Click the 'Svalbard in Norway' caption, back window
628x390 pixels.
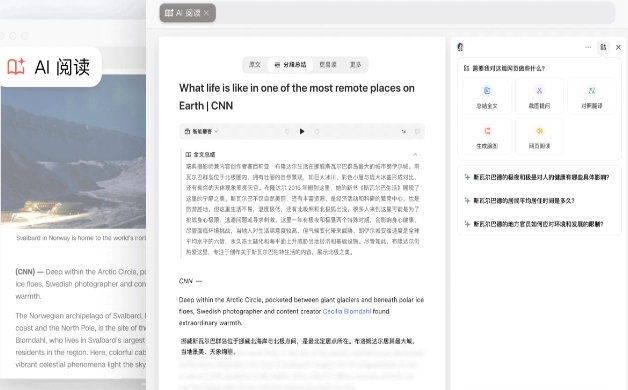pyautogui.click(x=81, y=238)
